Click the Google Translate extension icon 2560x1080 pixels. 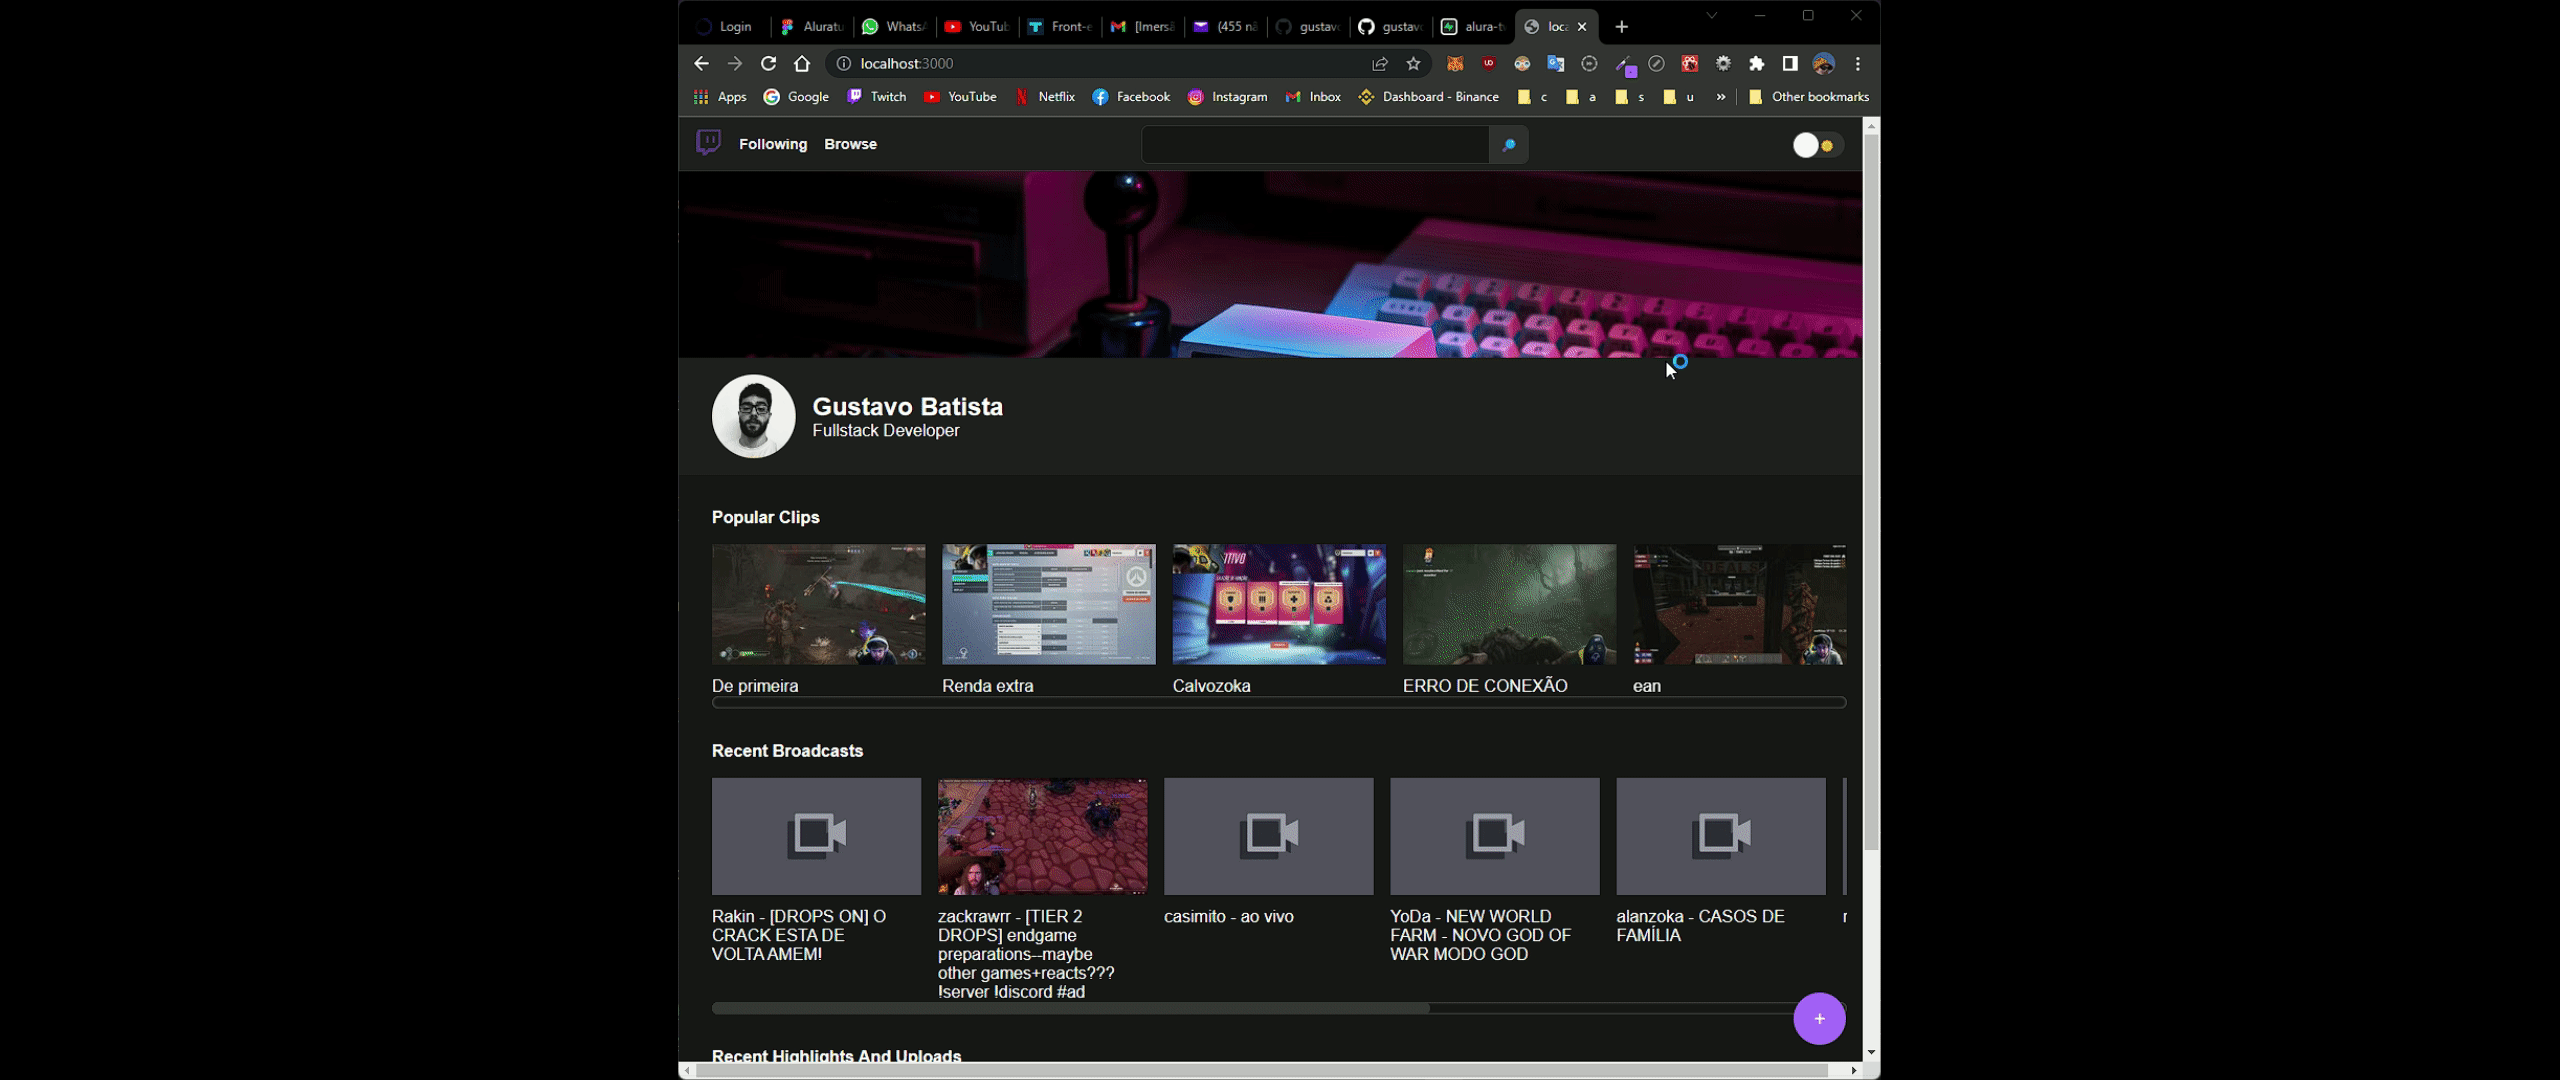tap(1555, 64)
